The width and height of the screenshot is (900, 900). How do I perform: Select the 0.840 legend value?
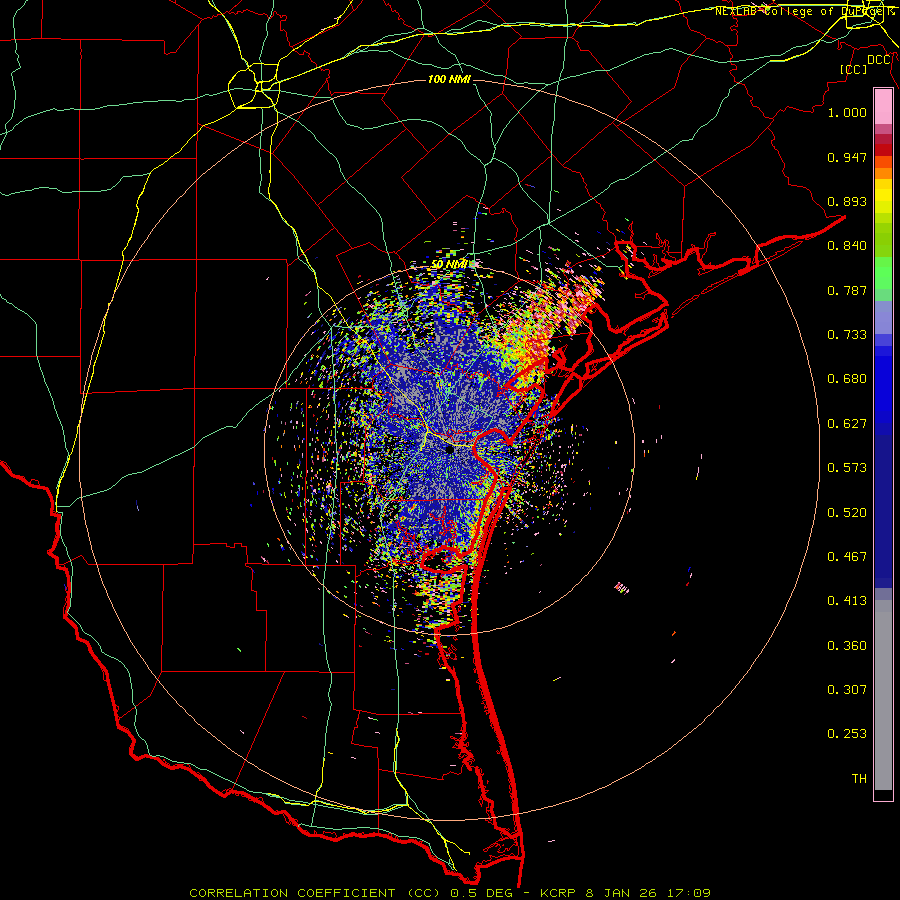coord(847,246)
